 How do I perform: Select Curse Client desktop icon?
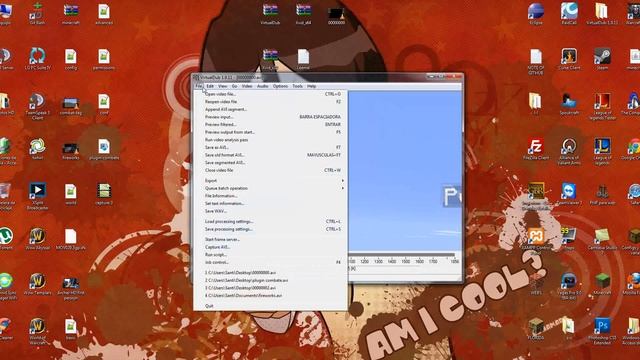click(x=569, y=59)
